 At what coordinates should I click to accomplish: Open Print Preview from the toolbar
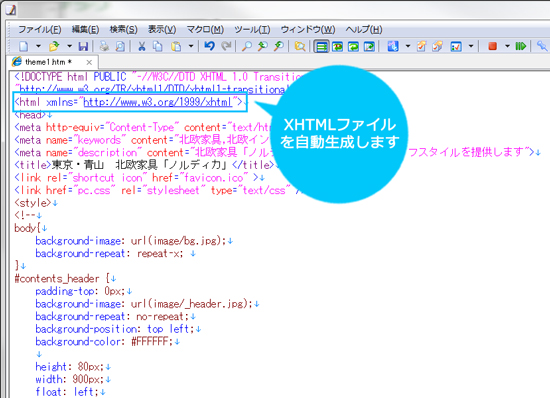pyautogui.click(x=120, y=46)
